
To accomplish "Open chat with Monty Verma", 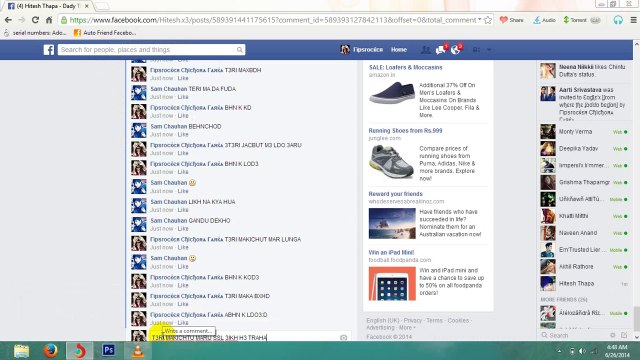I will (x=584, y=132).
